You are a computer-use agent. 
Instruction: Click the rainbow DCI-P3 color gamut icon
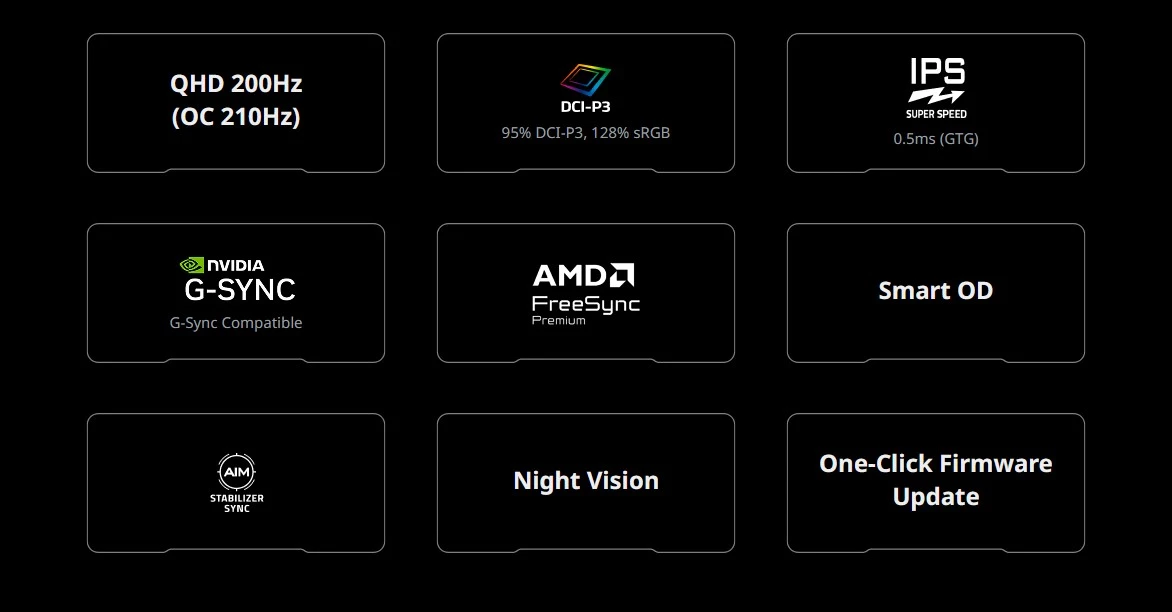pos(585,80)
